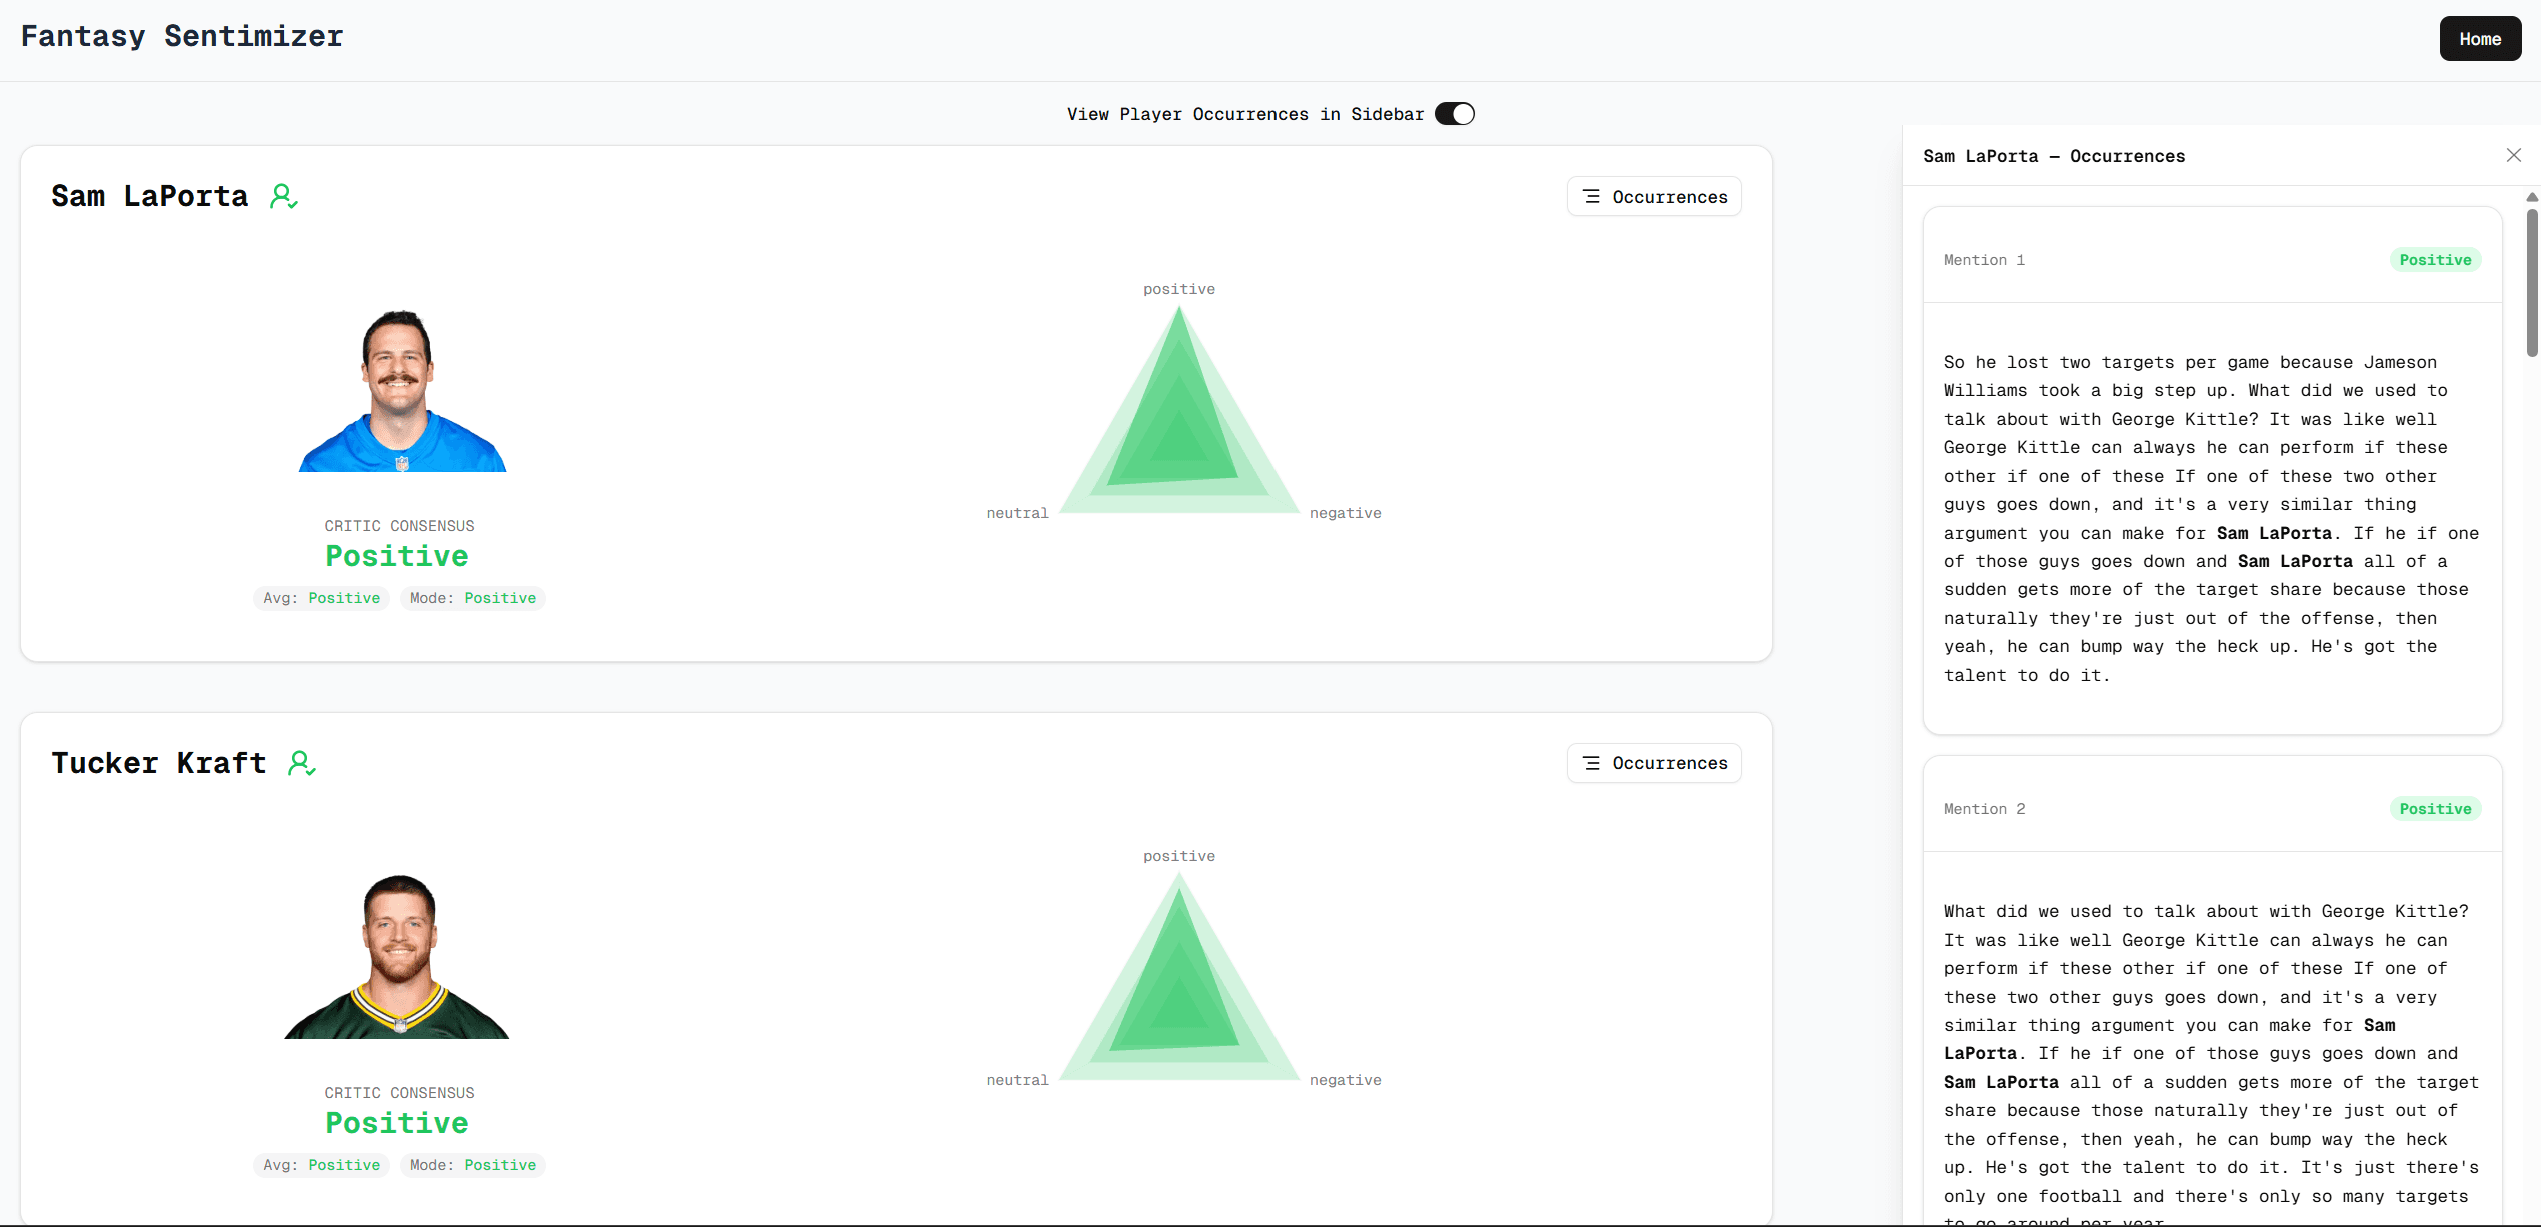
Task: Click Sam LaPorta's Avg: Positive chip
Action: (321, 598)
